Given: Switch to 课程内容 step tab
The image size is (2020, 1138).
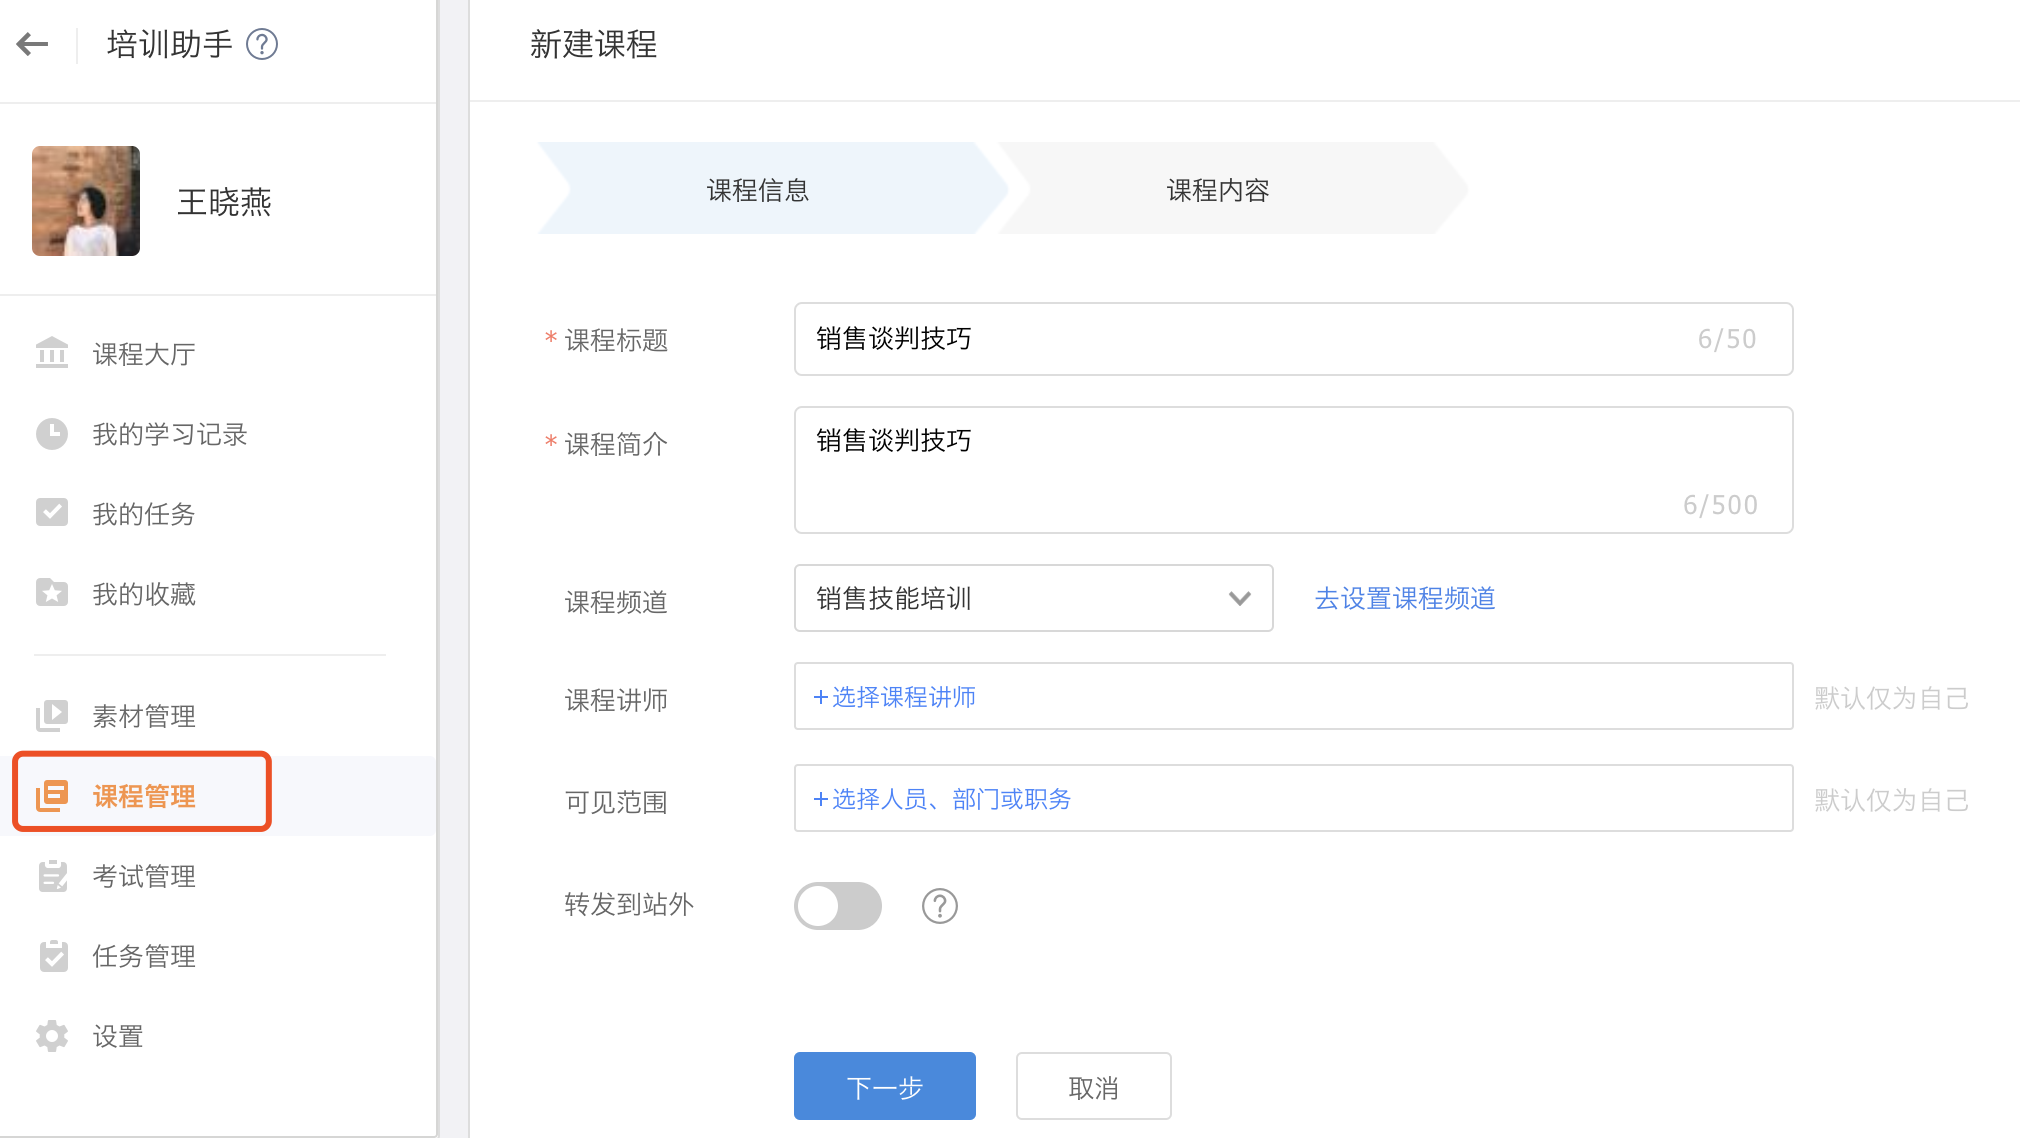Looking at the screenshot, I should [1217, 190].
